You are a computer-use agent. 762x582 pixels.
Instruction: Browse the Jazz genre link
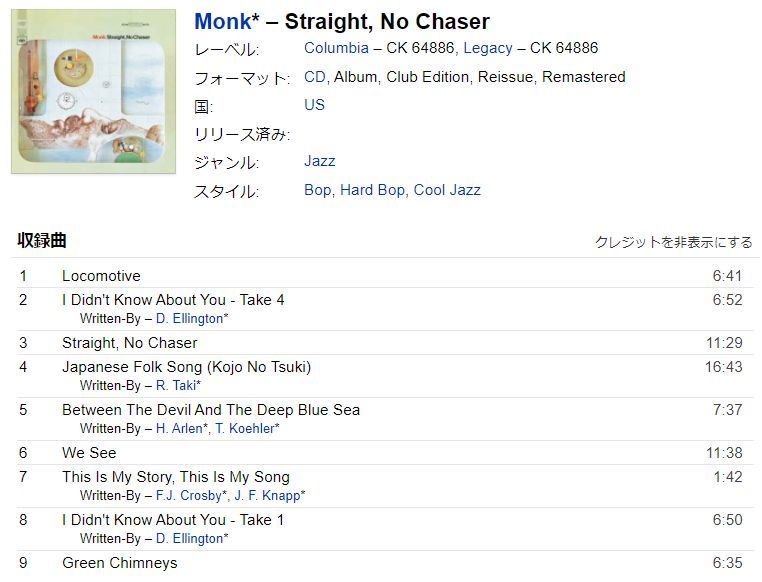pyautogui.click(x=320, y=161)
